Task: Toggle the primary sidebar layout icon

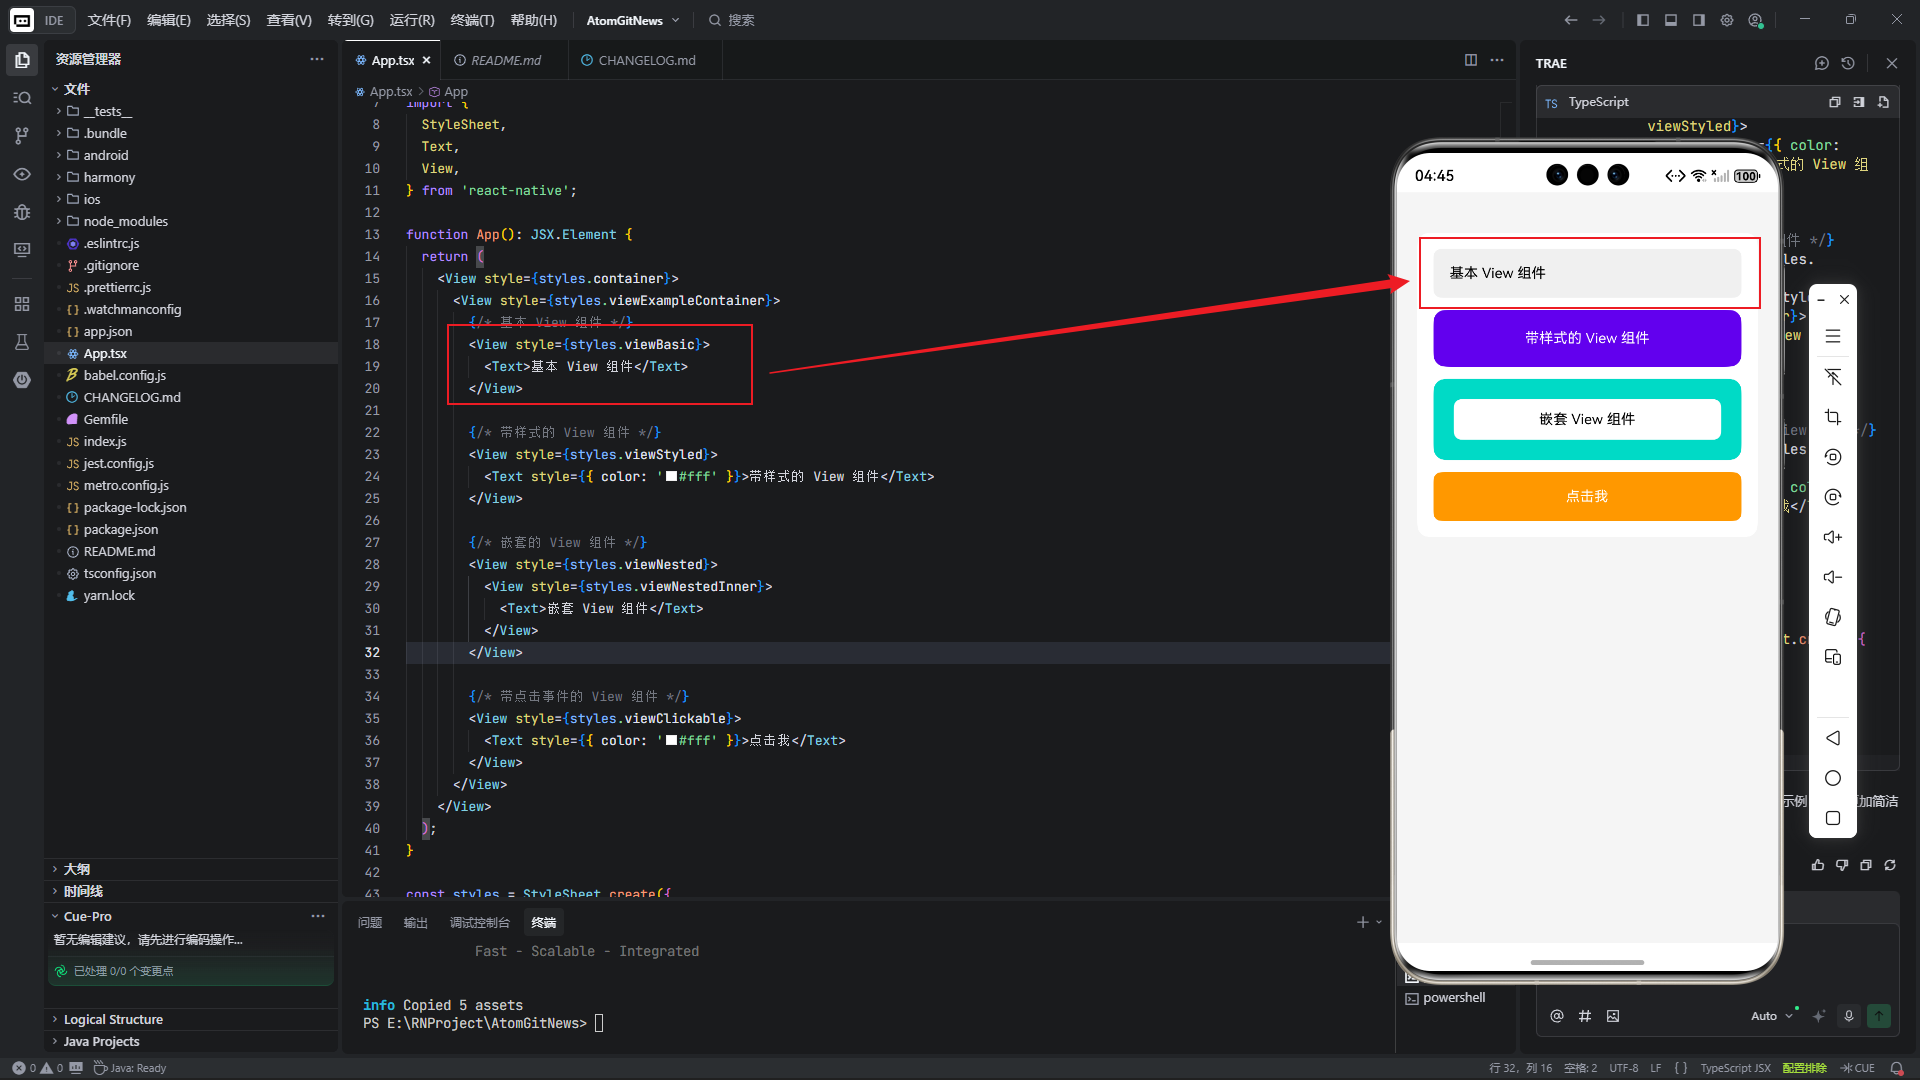Action: tap(1642, 20)
